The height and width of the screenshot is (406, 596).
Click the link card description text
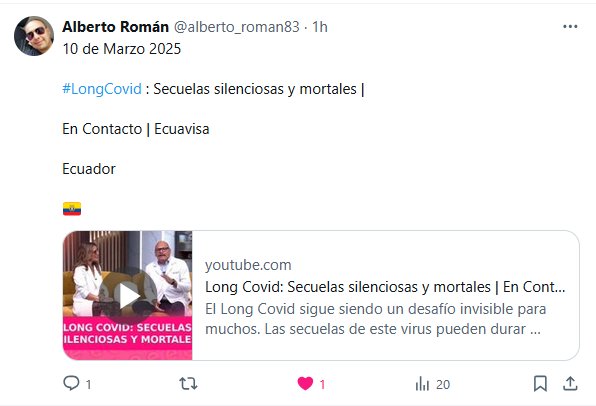click(376, 319)
